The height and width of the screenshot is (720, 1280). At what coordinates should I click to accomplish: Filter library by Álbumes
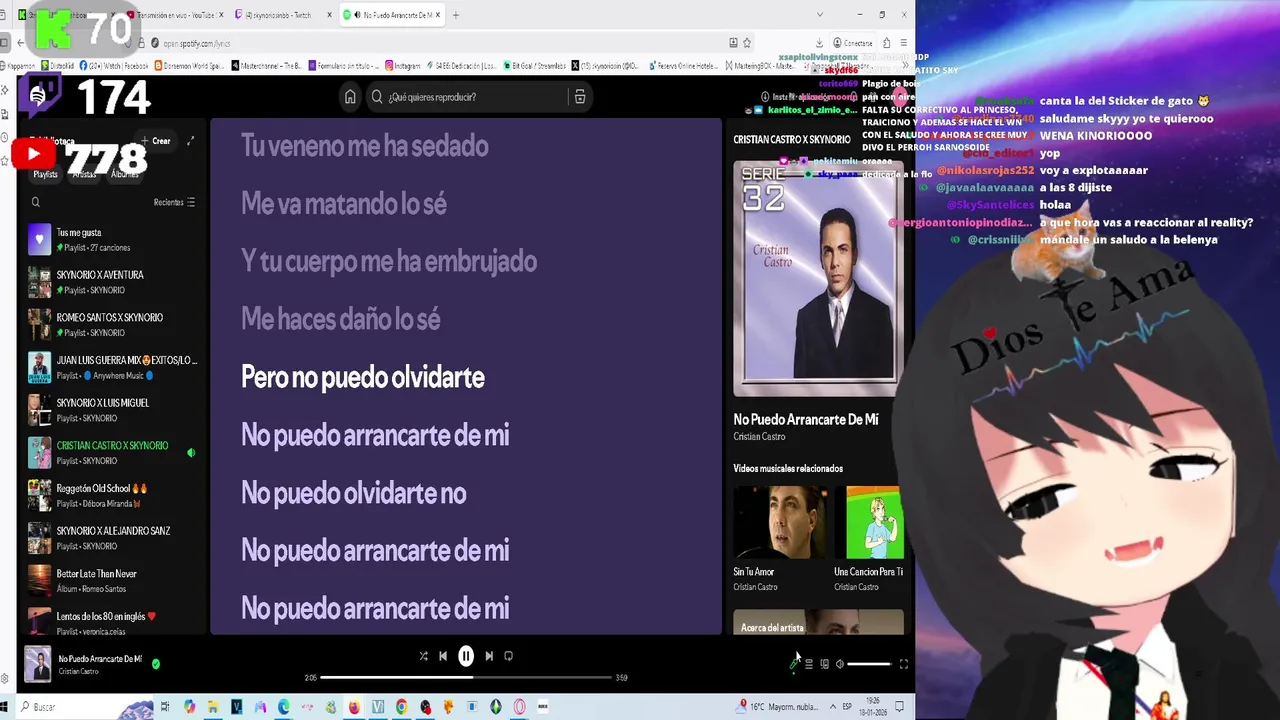click(125, 174)
